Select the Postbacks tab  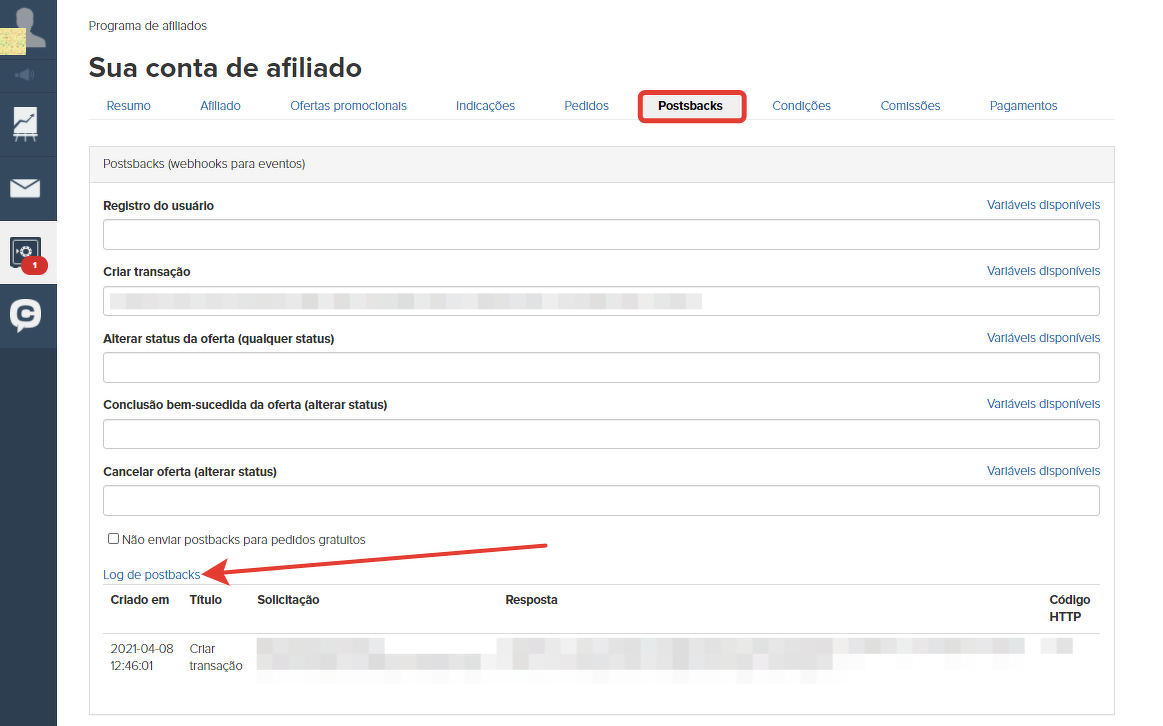690,106
